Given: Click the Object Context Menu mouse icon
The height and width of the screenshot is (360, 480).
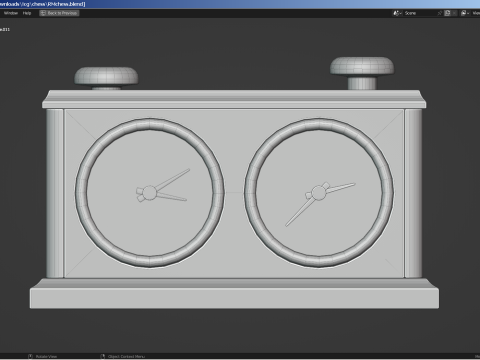Looking at the screenshot, I should coord(103,356).
